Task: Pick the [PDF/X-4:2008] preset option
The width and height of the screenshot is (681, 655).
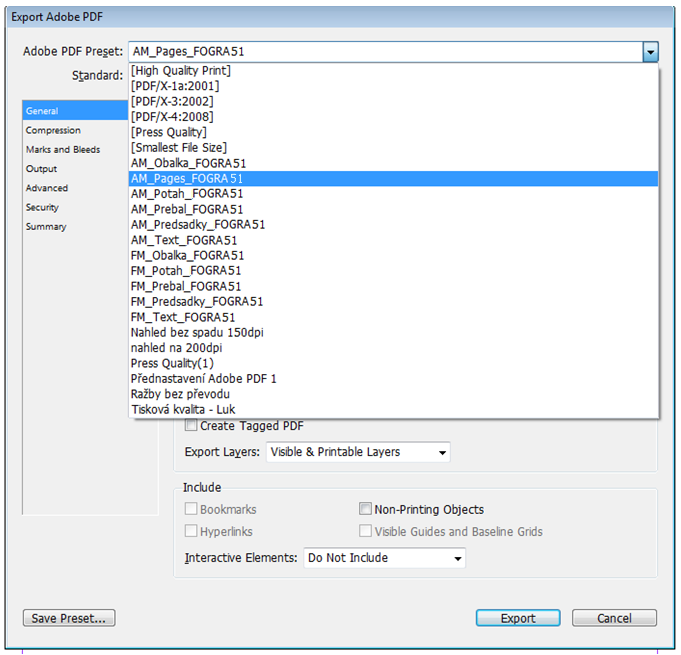Action: (172, 117)
